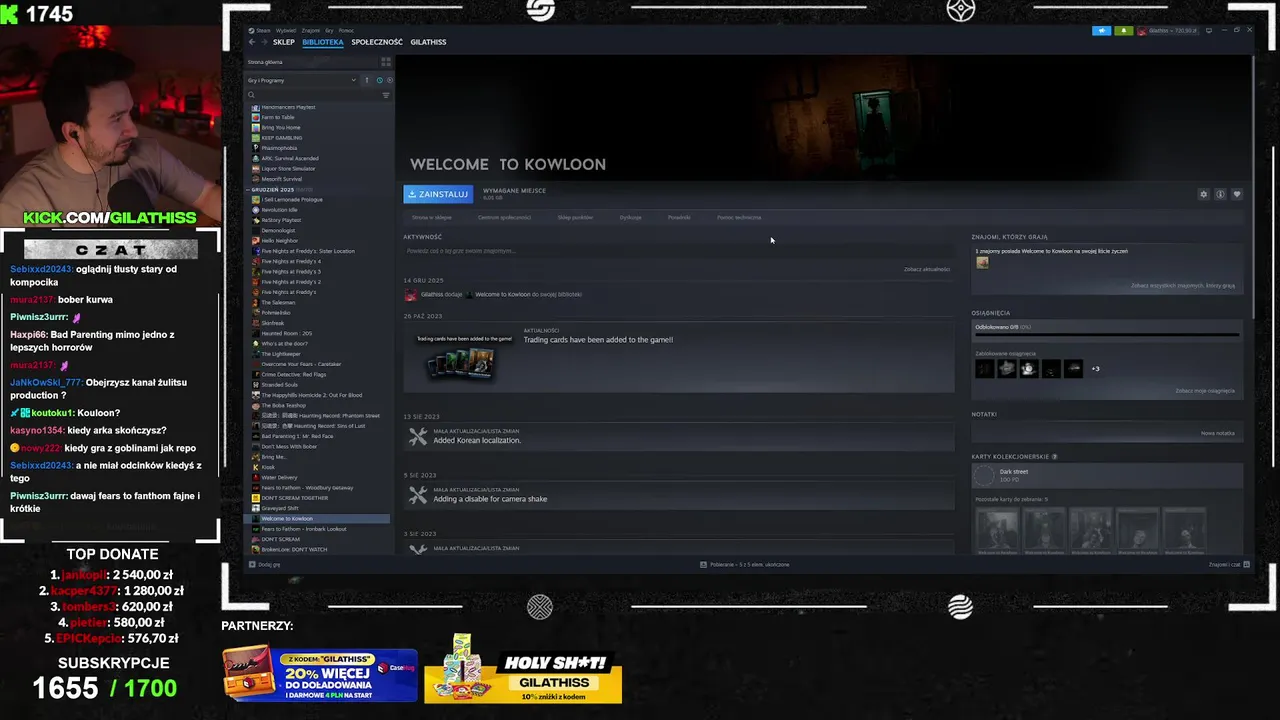Go forward with the Steam forward arrow

tap(264, 42)
